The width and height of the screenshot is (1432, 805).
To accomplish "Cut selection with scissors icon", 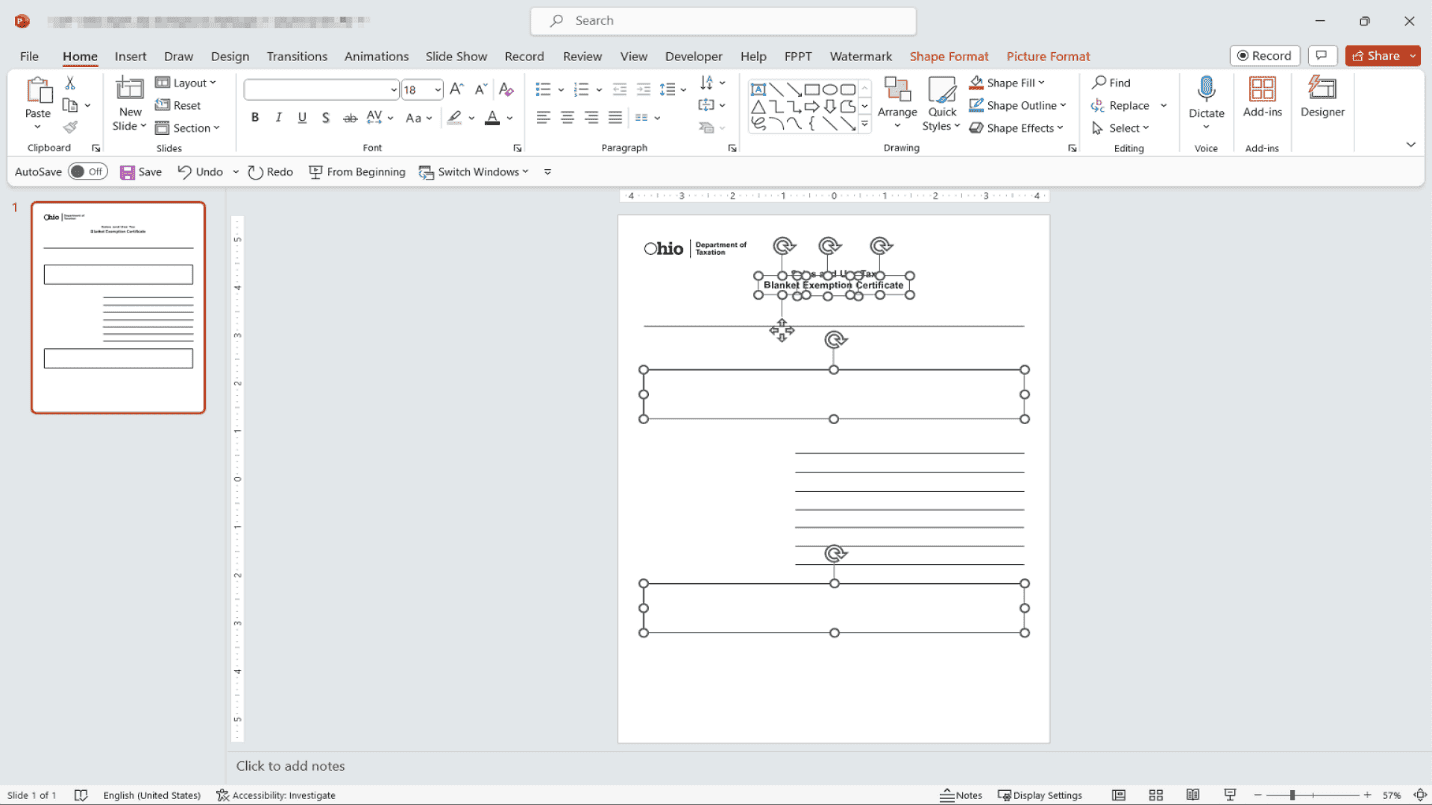I will click(70, 83).
